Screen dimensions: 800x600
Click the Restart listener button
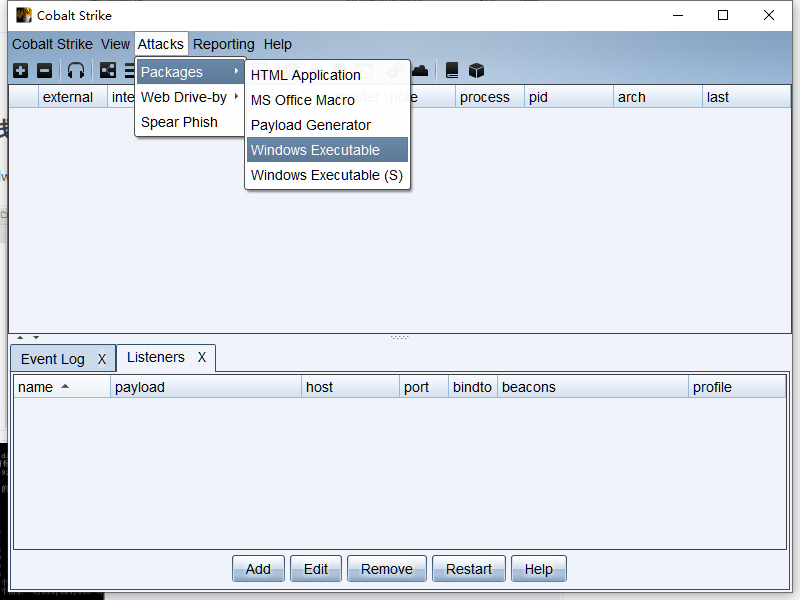tap(469, 569)
